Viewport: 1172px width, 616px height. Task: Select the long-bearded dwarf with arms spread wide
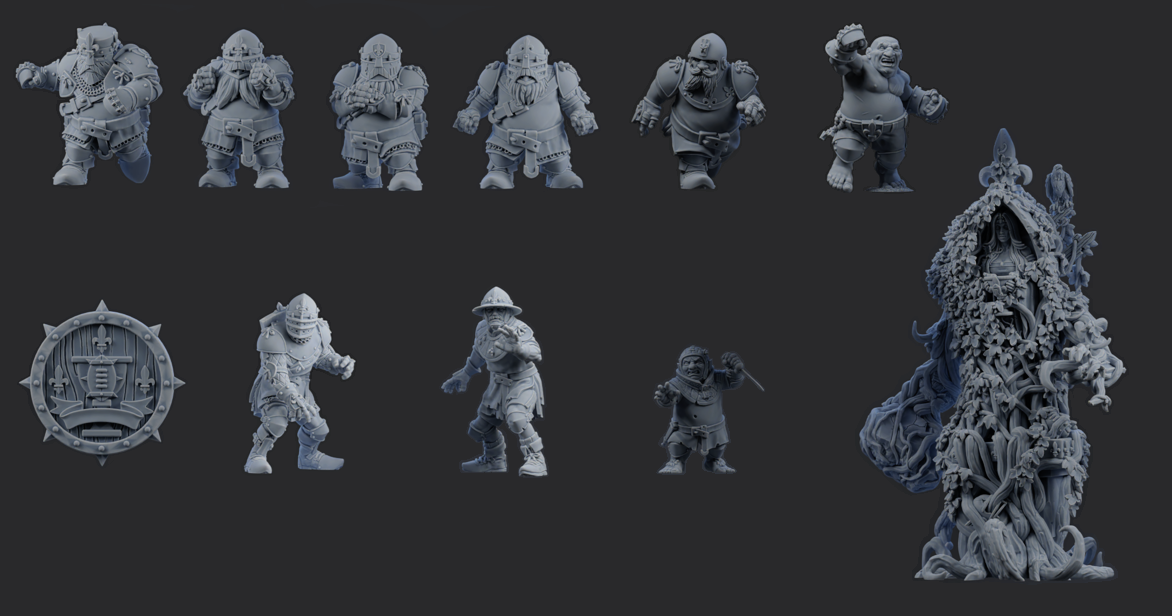pos(525,112)
